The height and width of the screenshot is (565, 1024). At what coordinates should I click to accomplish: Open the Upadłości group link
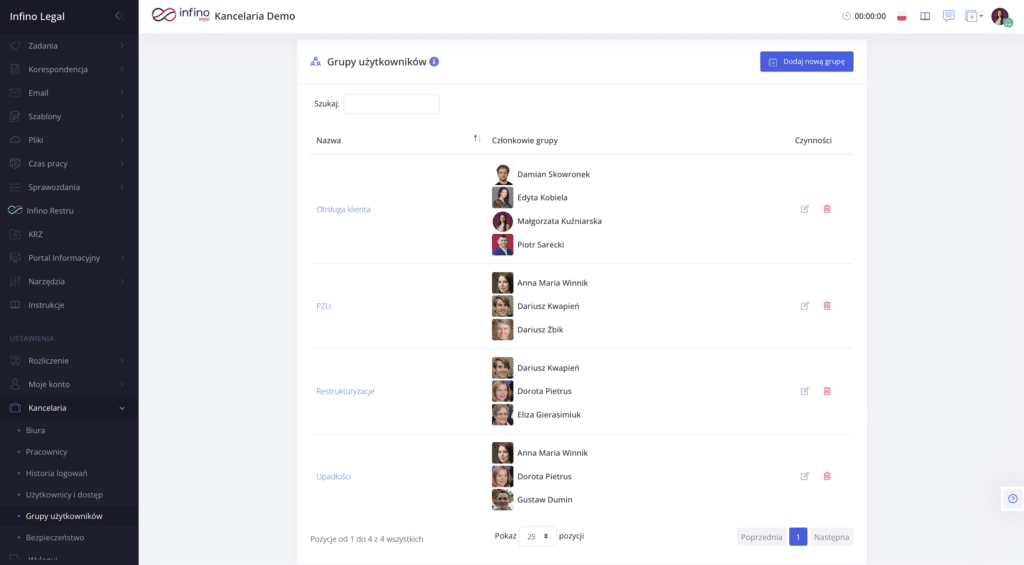[333, 476]
